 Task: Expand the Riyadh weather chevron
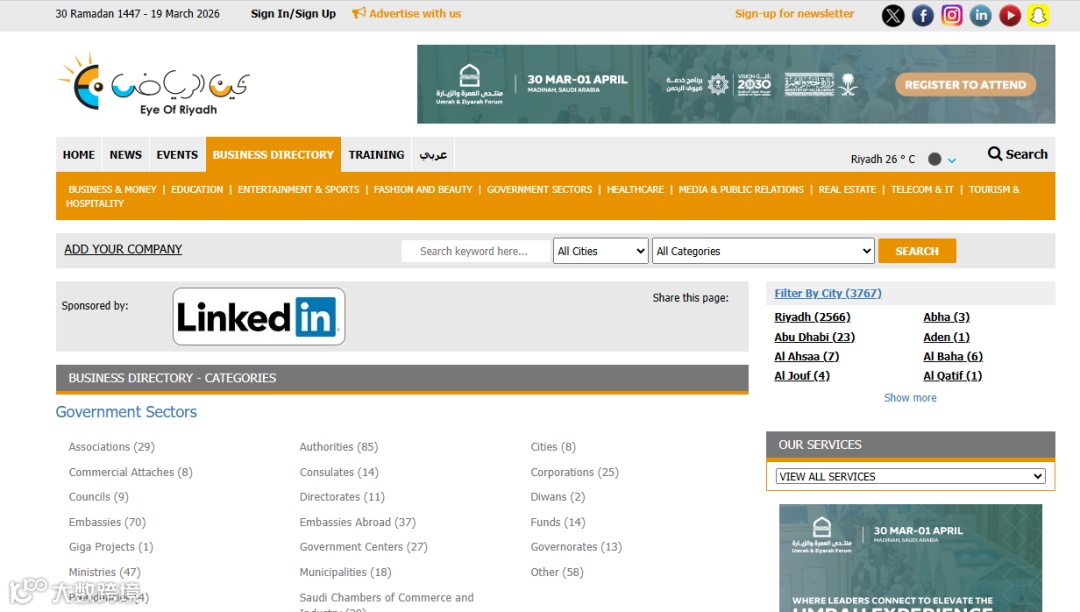click(x=952, y=160)
